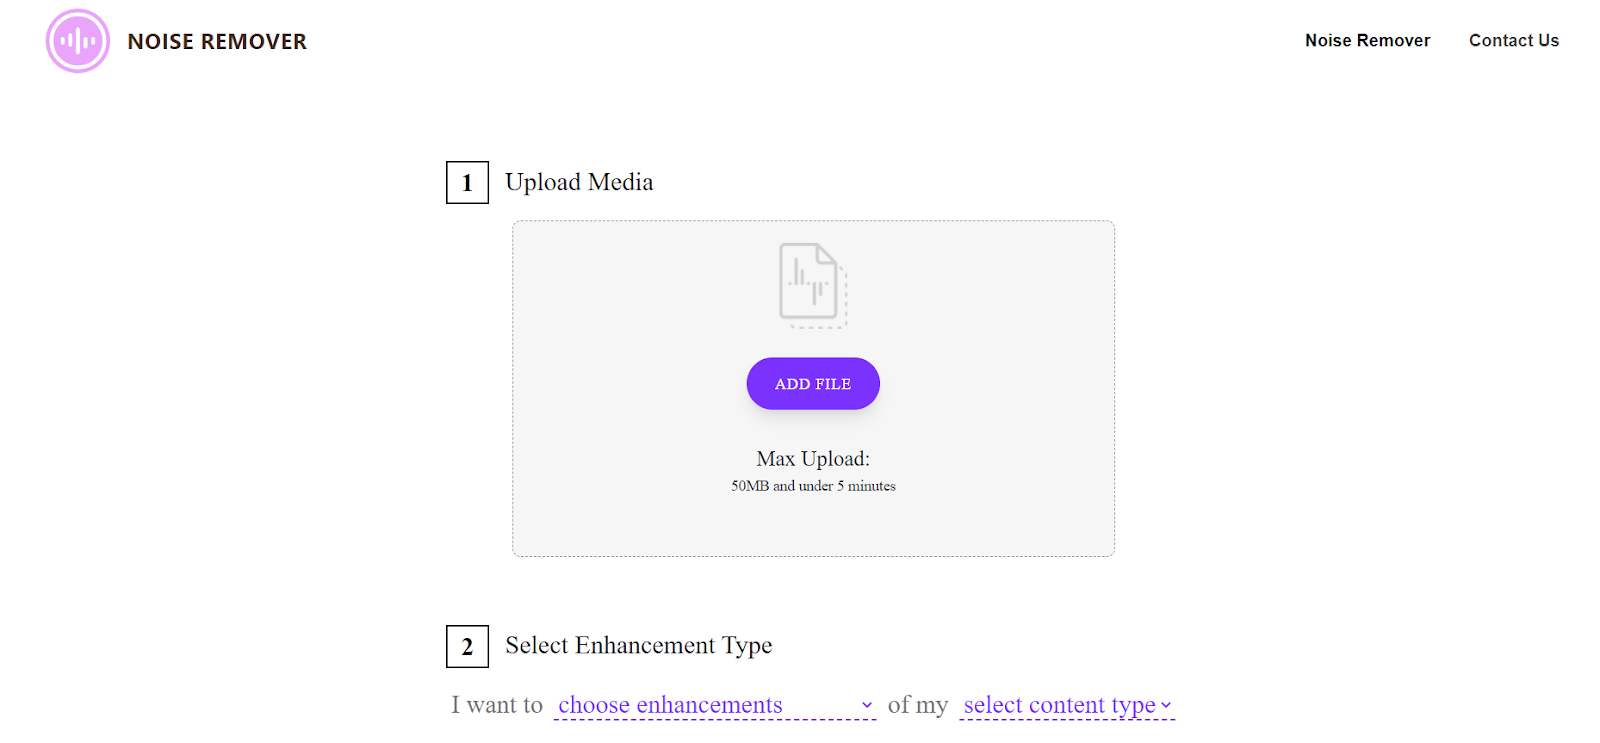This screenshot has width=1600, height=743.
Task: Click the choose enhancements placeholder text
Action: click(670, 705)
